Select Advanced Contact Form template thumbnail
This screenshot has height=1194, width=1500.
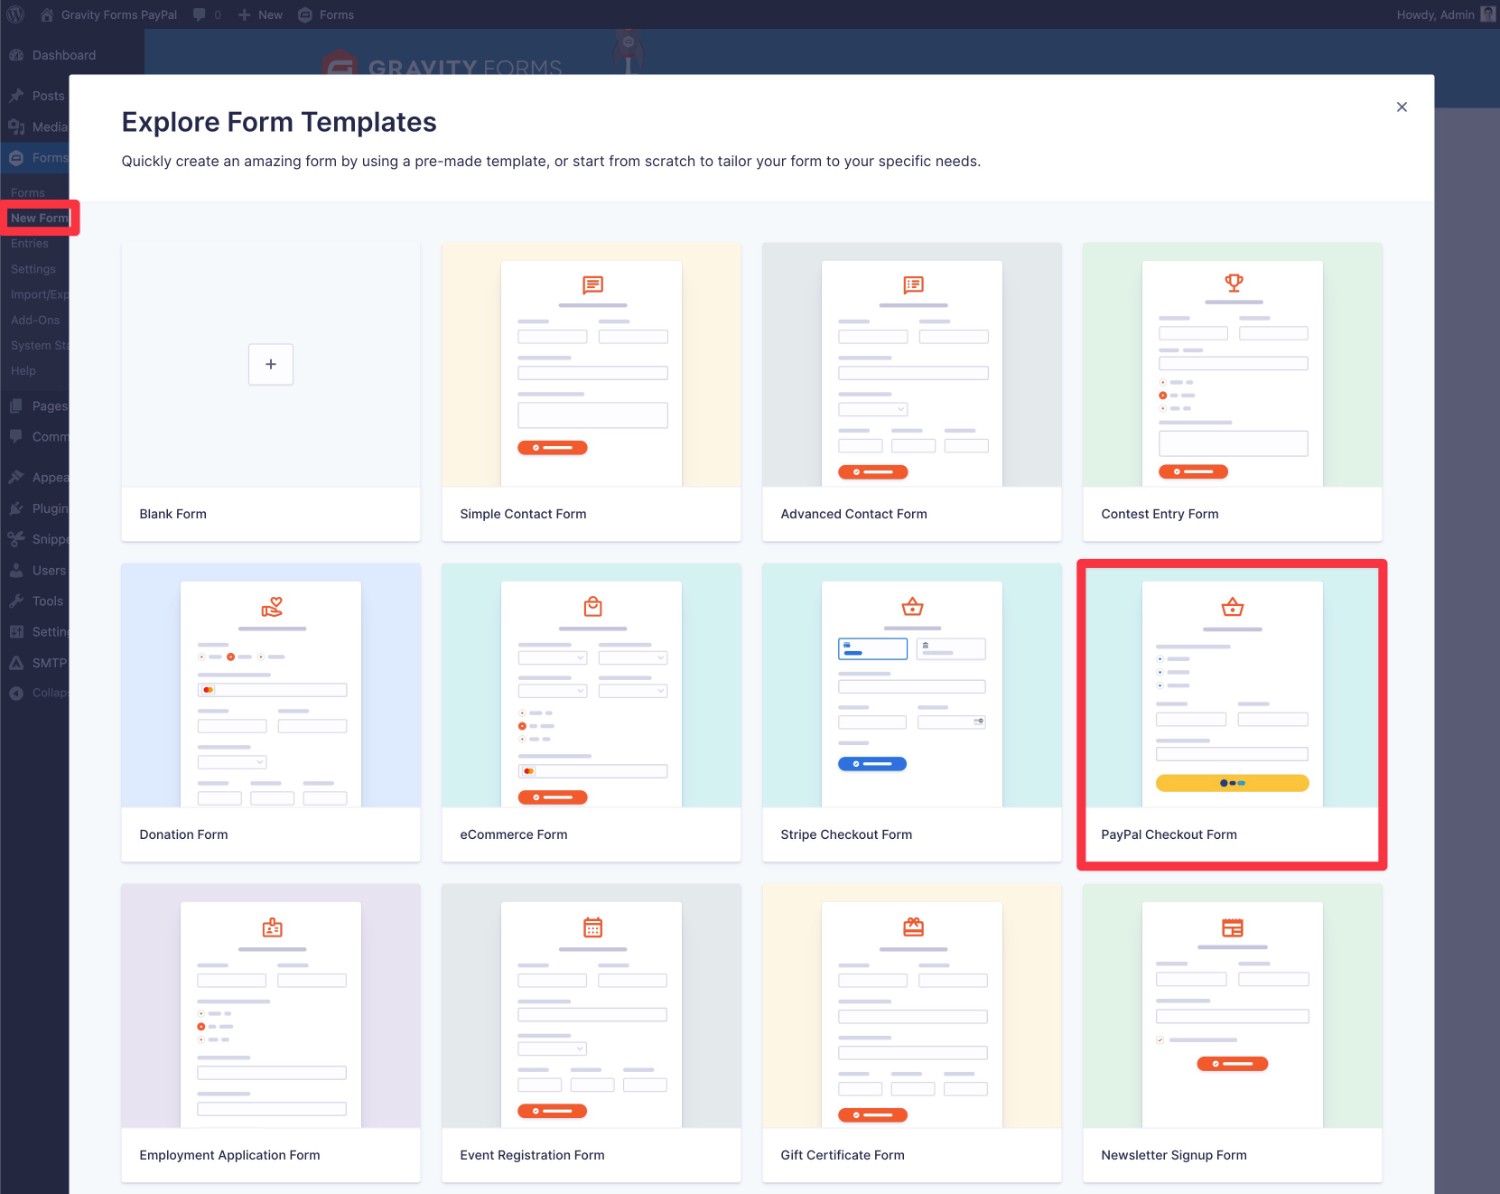(x=912, y=365)
